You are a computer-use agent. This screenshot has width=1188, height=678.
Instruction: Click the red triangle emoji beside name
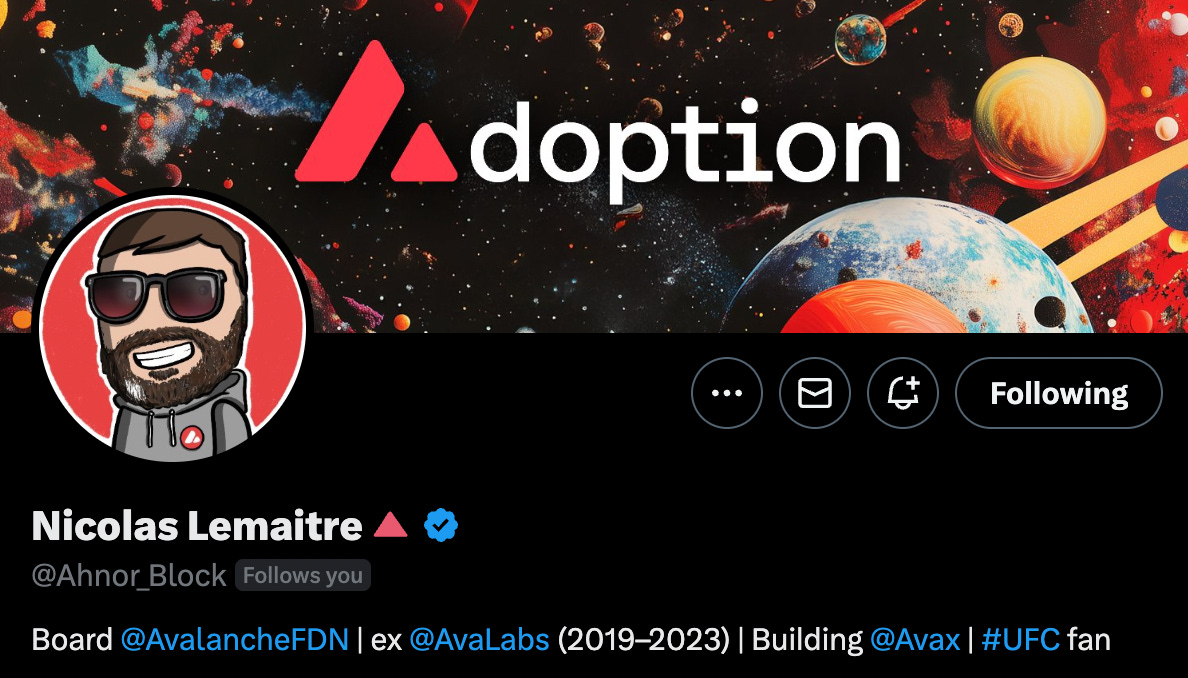(x=391, y=524)
